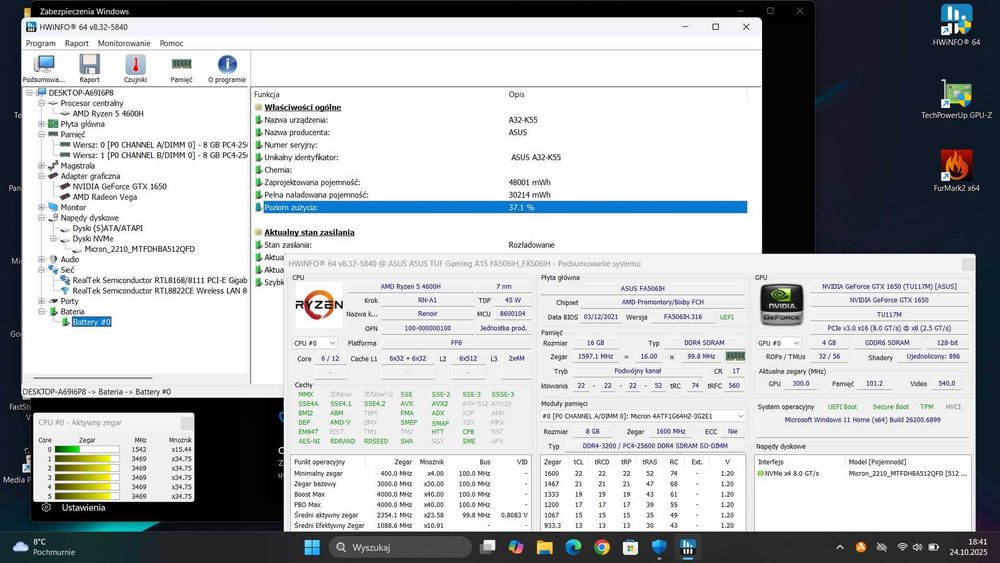Expand the Audio tree node

pyautogui.click(x=41, y=260)
